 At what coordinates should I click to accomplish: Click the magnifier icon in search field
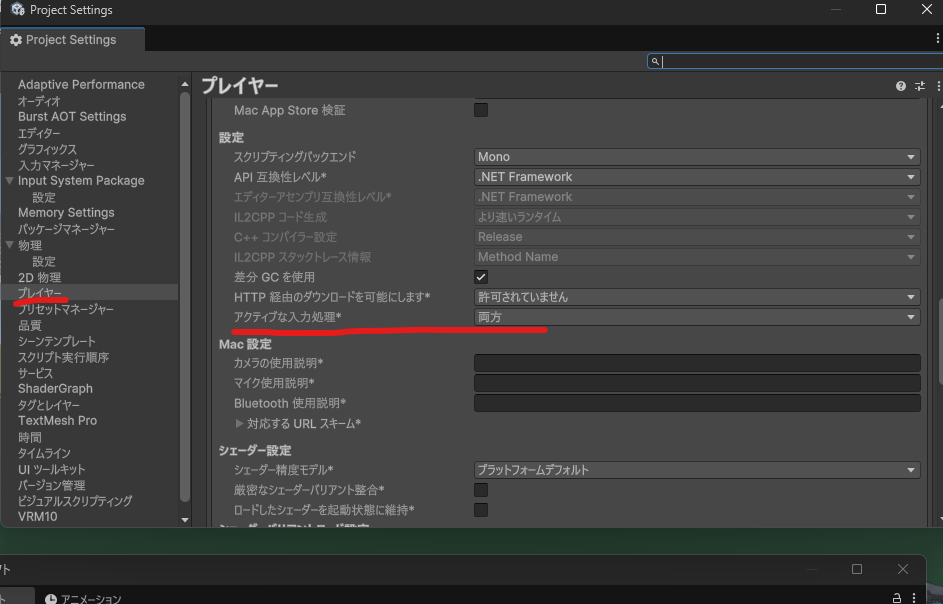(x=655, y=62)
